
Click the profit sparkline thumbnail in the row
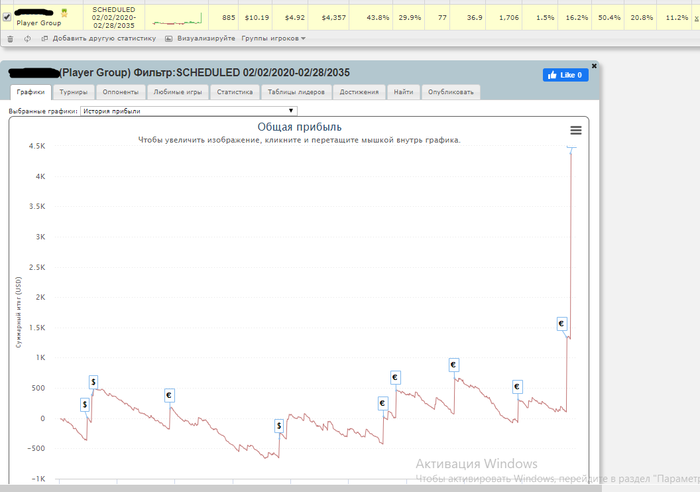point(177,18)
